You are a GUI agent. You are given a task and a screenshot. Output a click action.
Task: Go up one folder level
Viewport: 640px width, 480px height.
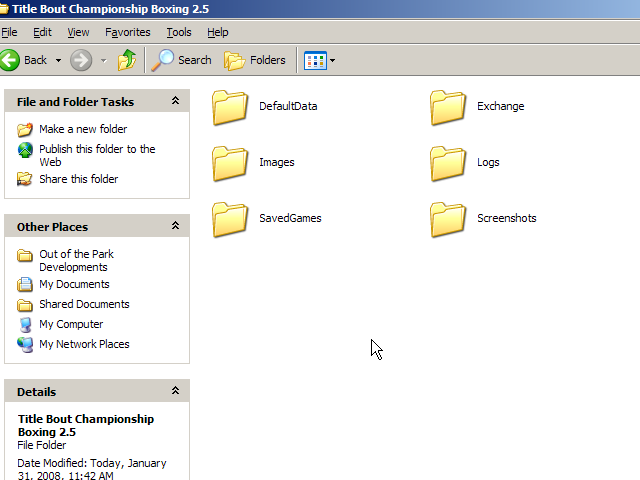127,60
